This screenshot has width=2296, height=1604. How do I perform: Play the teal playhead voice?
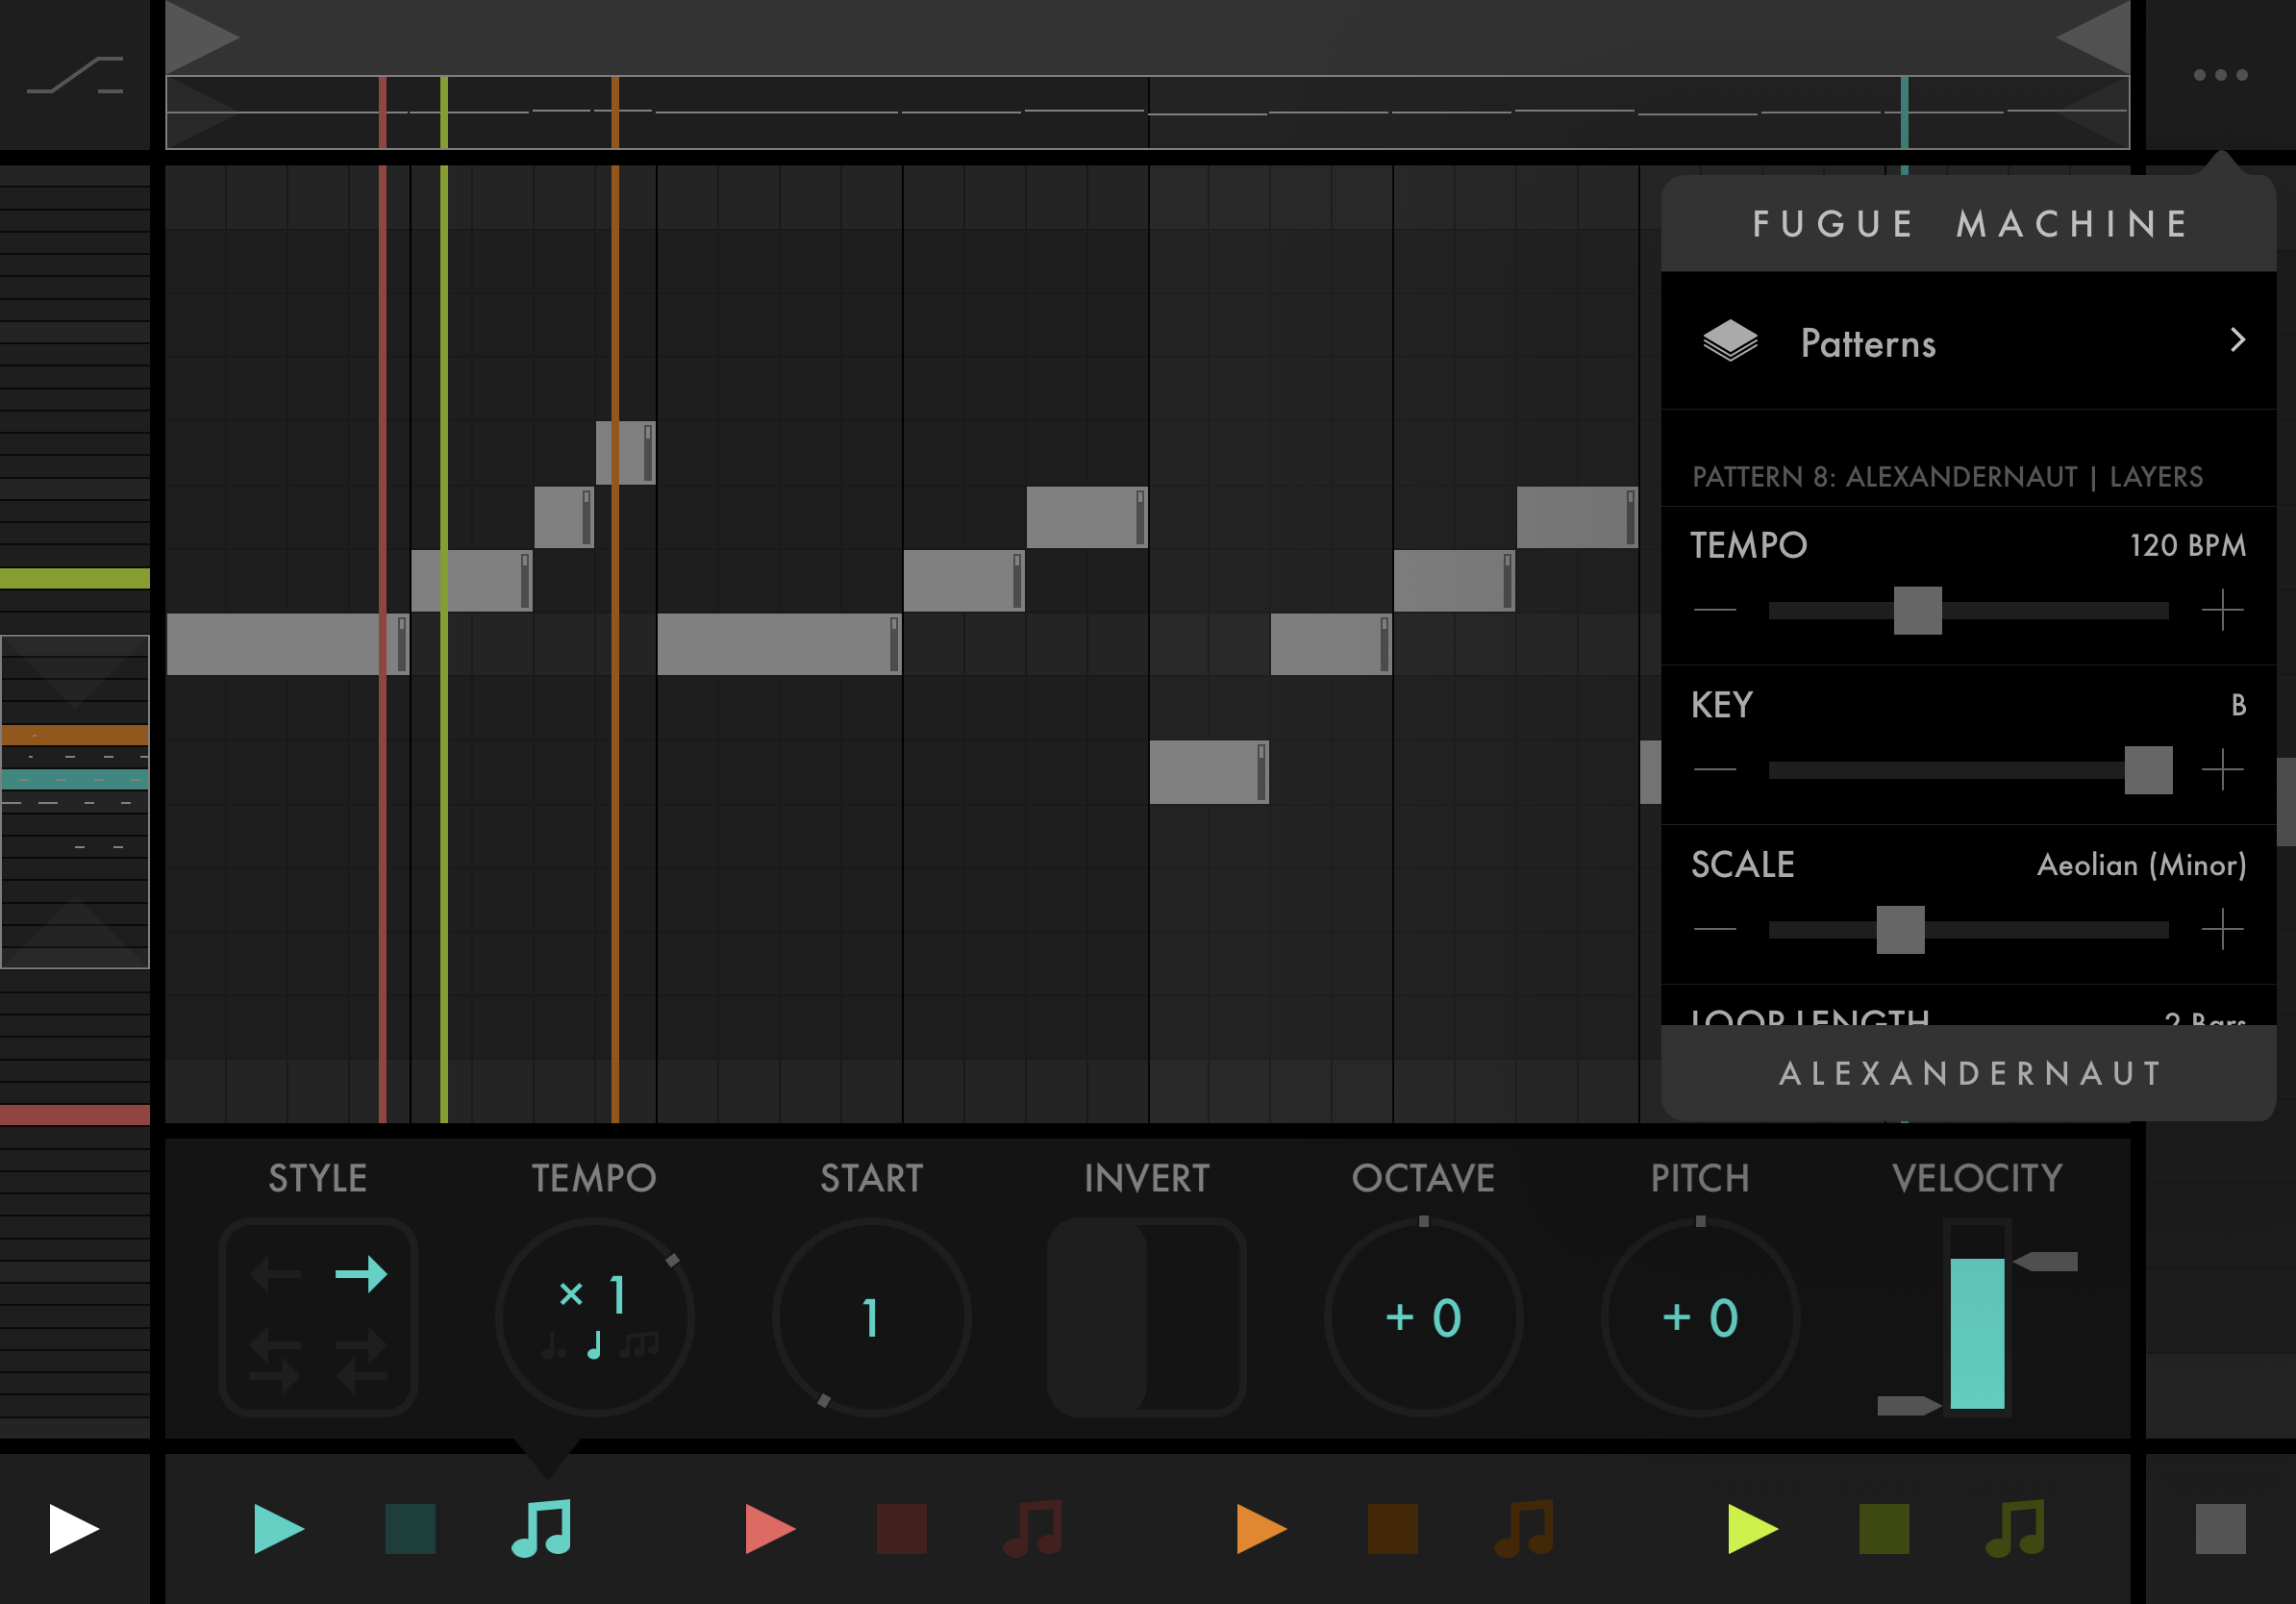[278, 1528]
